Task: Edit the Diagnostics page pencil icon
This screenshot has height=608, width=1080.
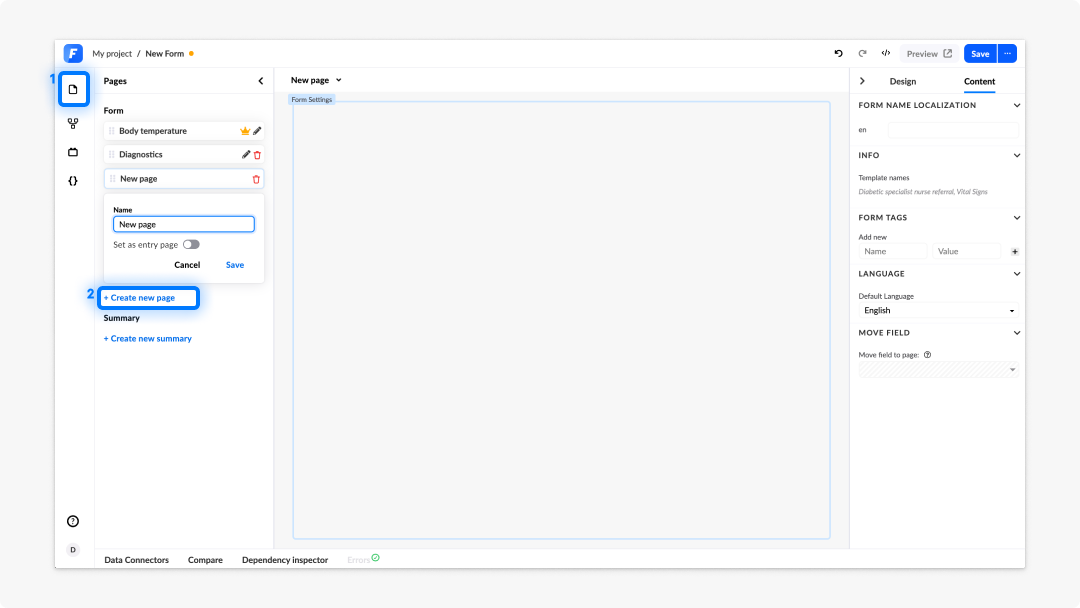Action: tap(246, 154)
